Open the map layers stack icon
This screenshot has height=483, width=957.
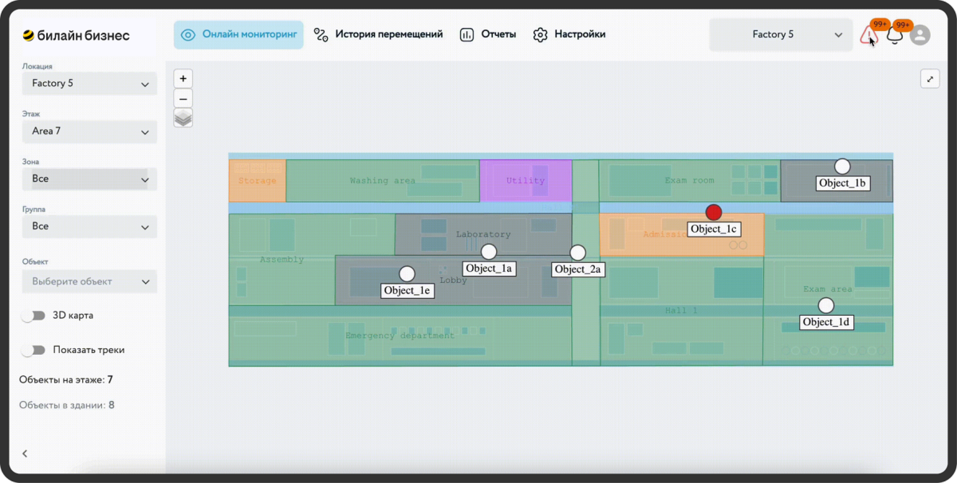183,119
